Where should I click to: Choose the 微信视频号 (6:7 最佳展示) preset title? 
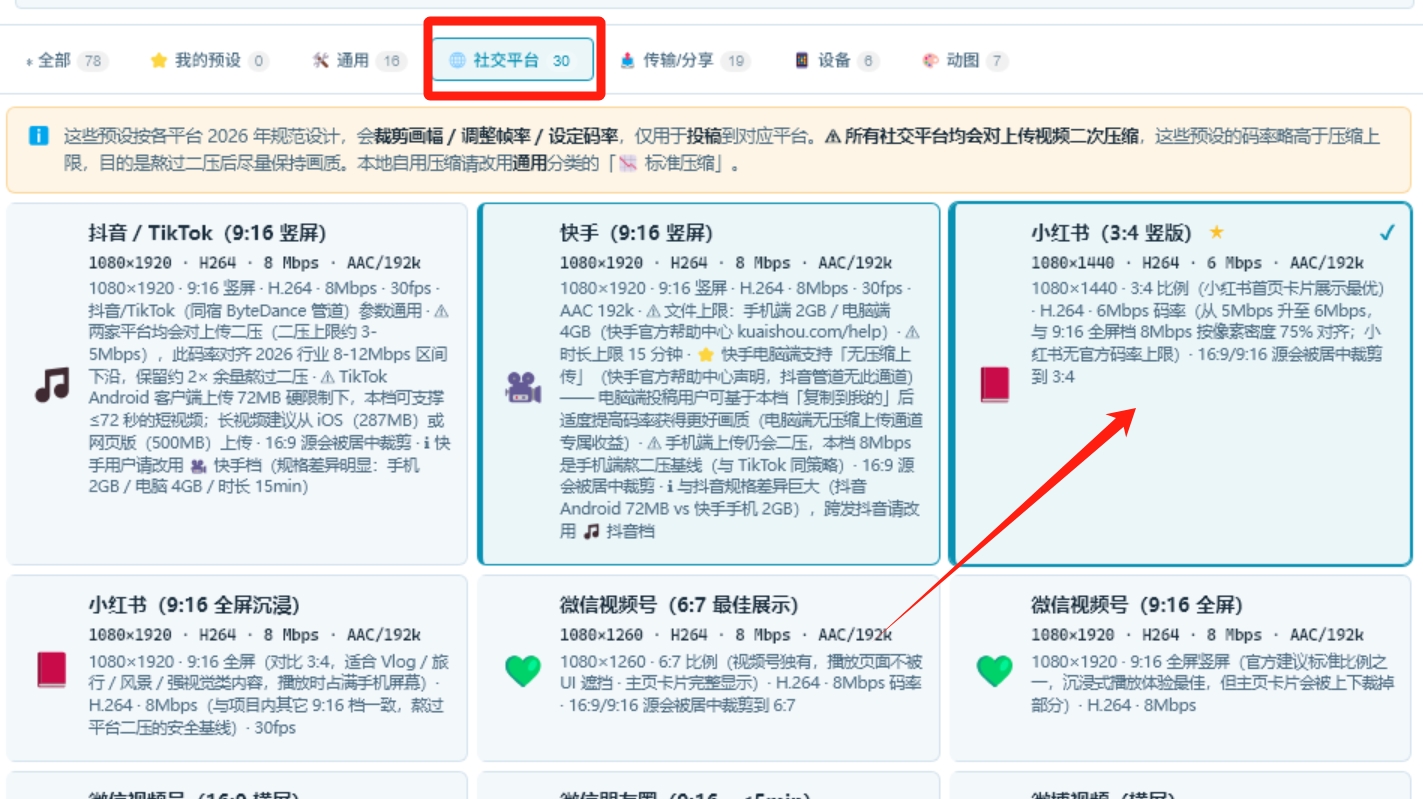pos(679,605)
